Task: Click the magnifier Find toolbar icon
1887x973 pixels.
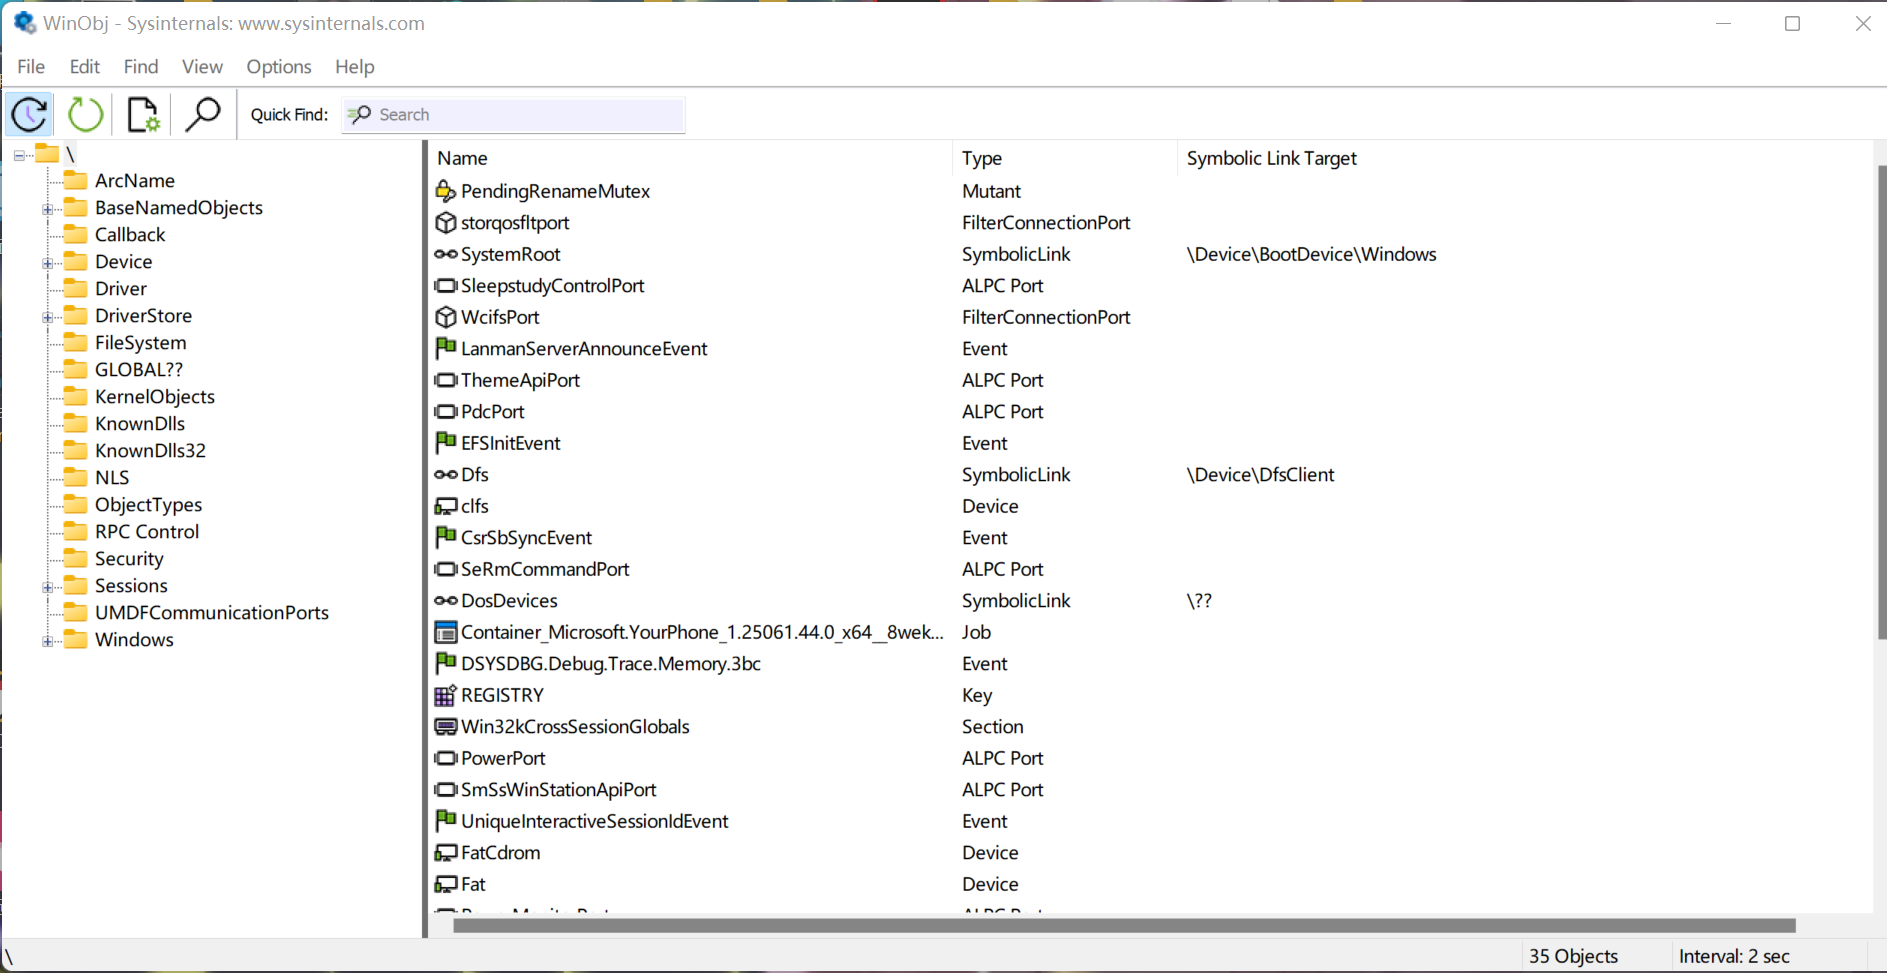Action: point(203,115)
